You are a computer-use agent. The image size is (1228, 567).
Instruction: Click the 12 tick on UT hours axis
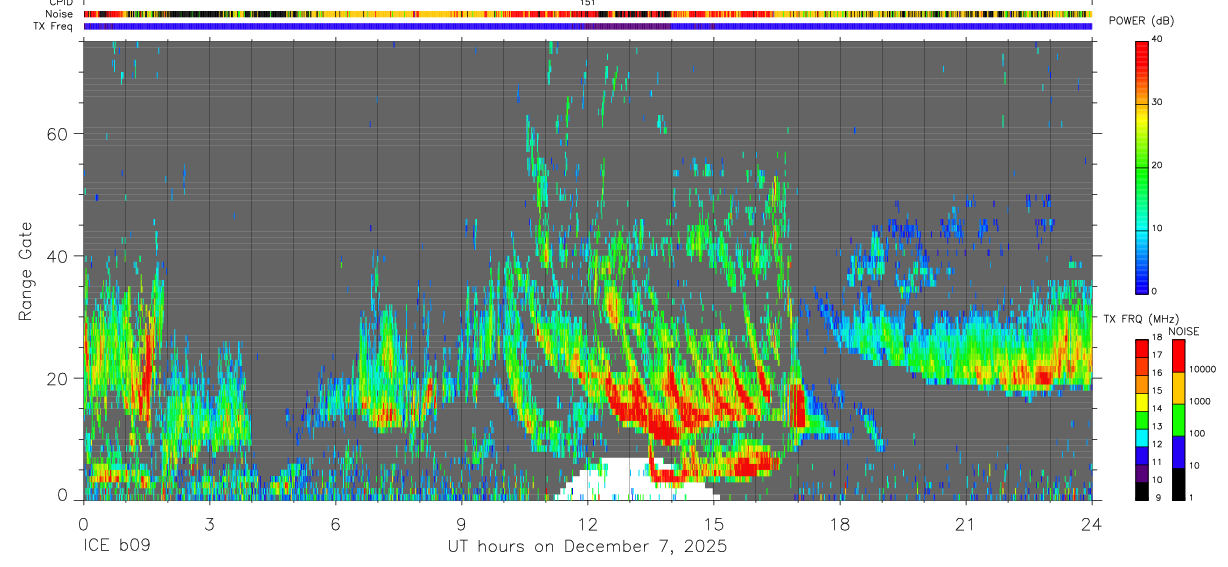587,524
